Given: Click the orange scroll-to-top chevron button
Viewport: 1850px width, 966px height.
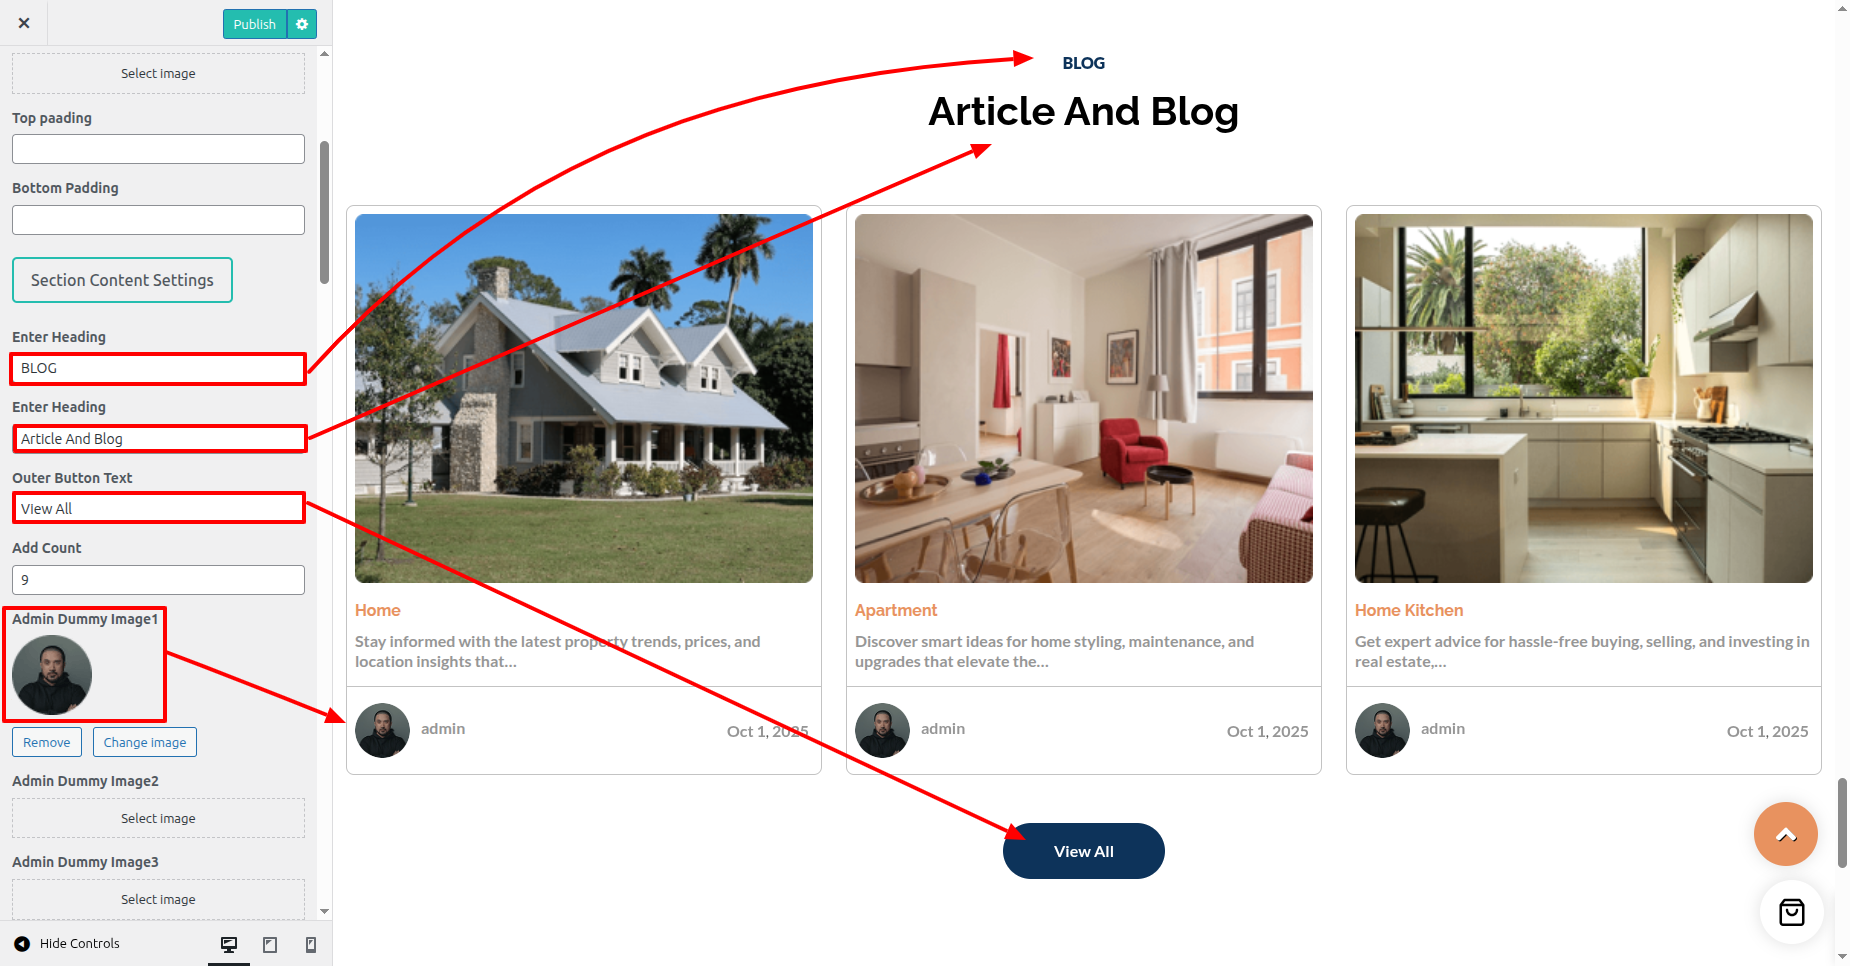Looking at the screenshot, I should point(1785,834).
